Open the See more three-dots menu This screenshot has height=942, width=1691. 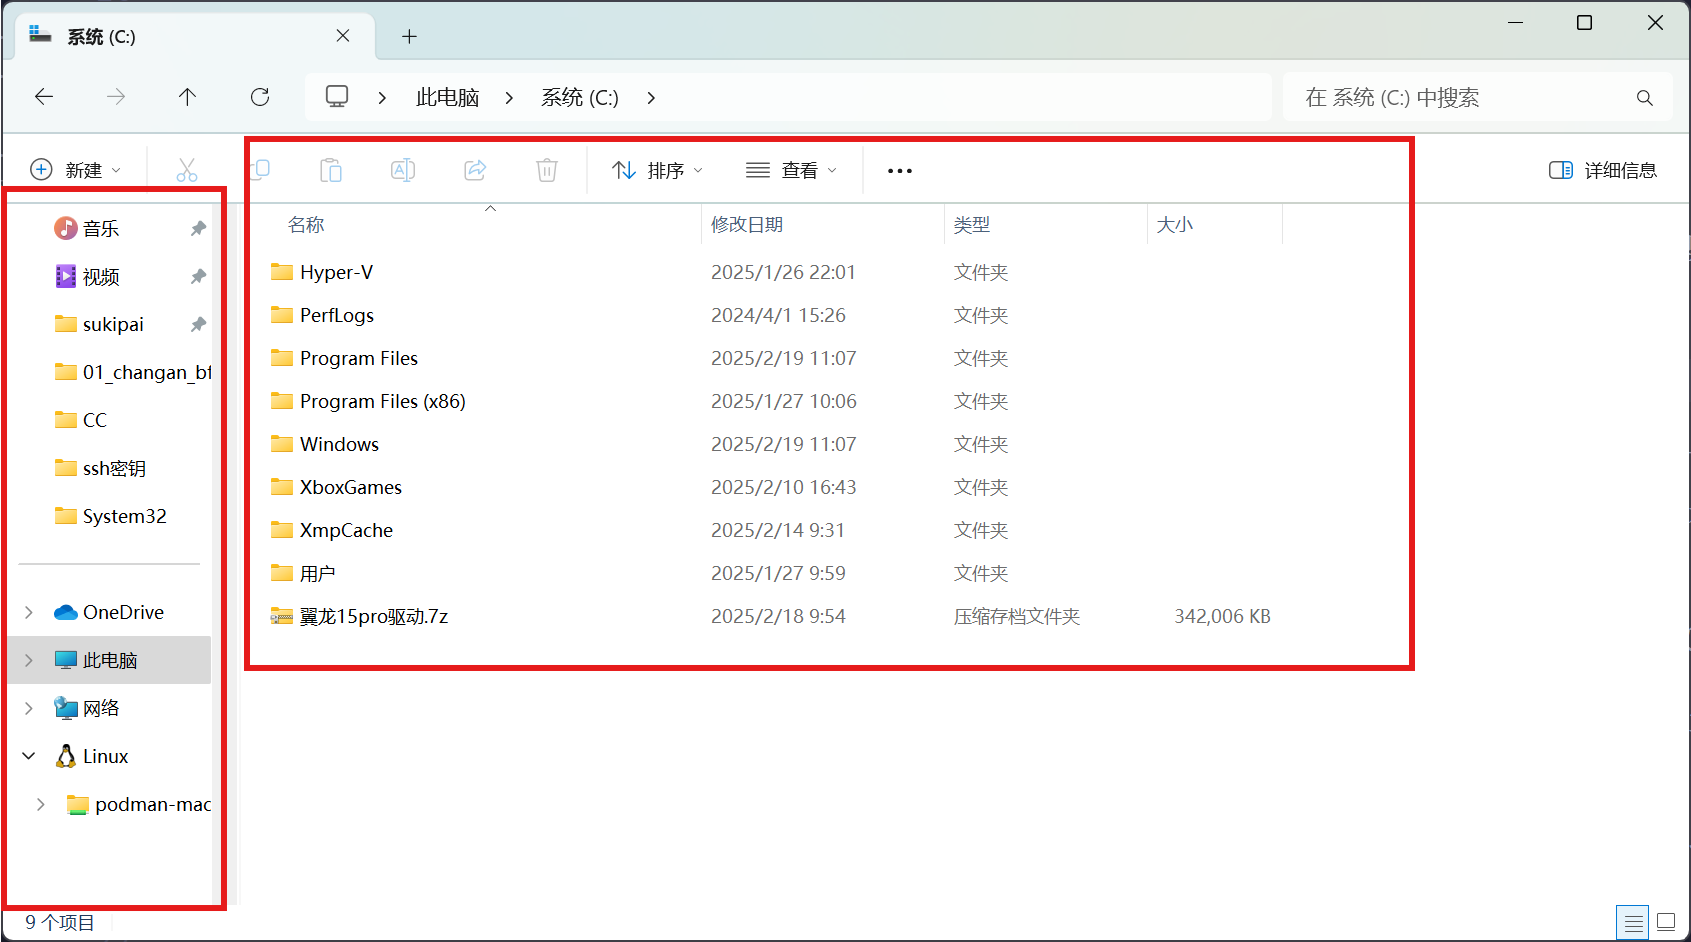[900, 171]
